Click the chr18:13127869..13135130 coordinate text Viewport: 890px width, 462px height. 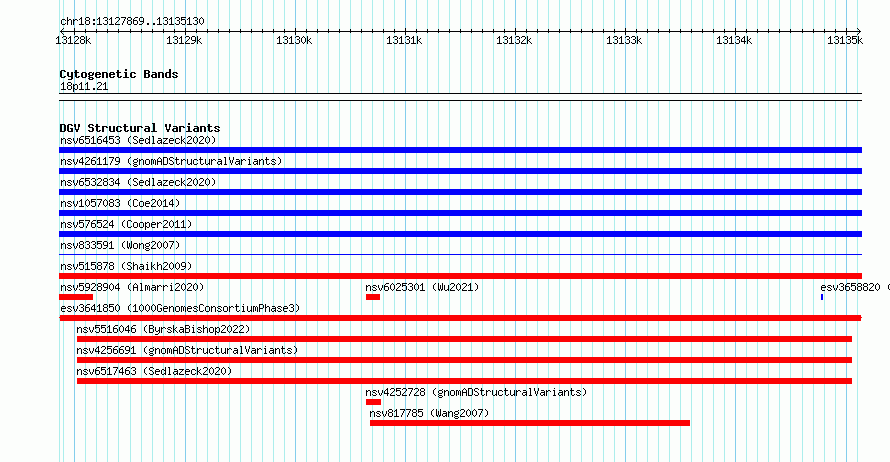tap(132, 22)
